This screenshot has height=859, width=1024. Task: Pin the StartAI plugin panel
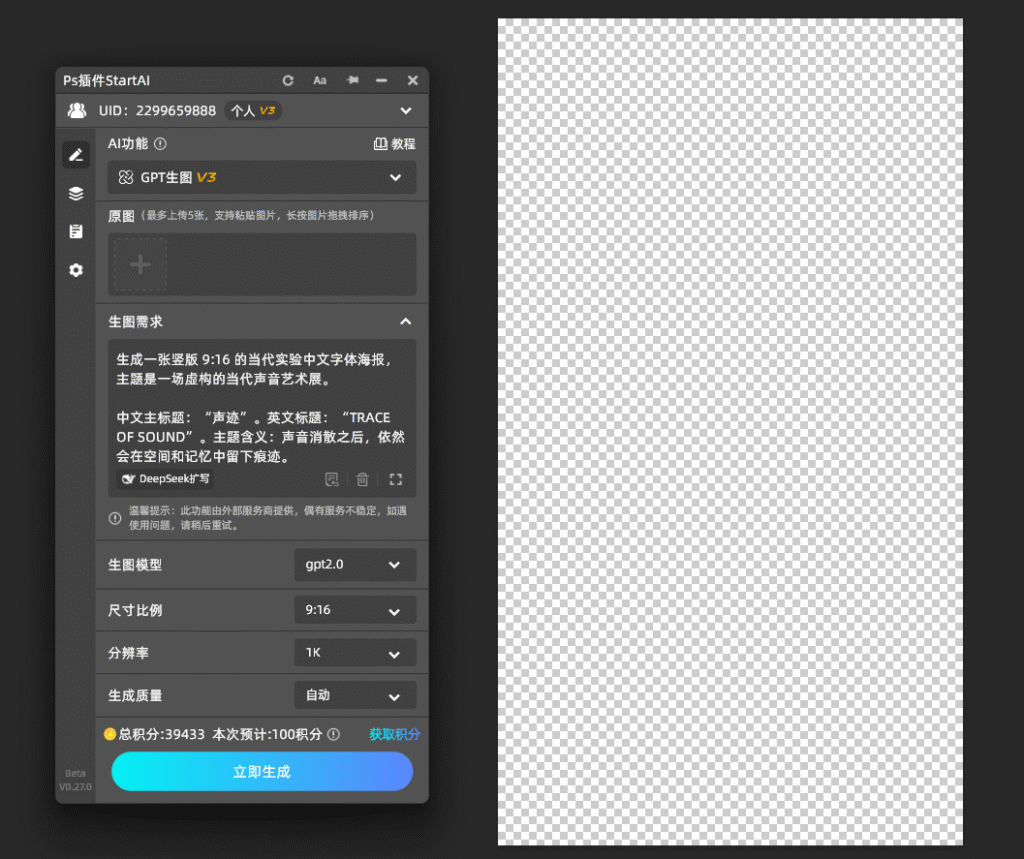[353, 80]
